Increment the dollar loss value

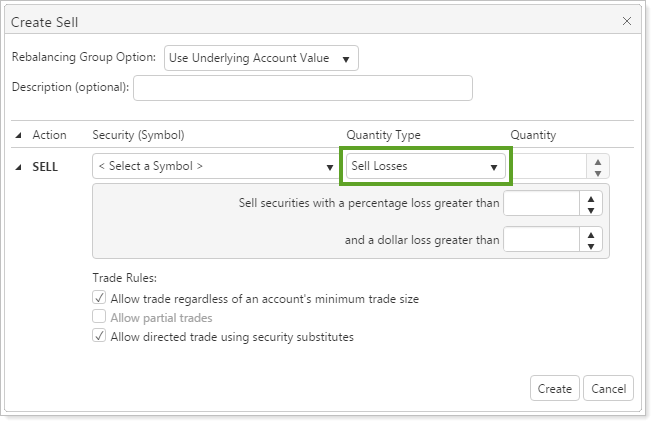[x=592, y=235]
